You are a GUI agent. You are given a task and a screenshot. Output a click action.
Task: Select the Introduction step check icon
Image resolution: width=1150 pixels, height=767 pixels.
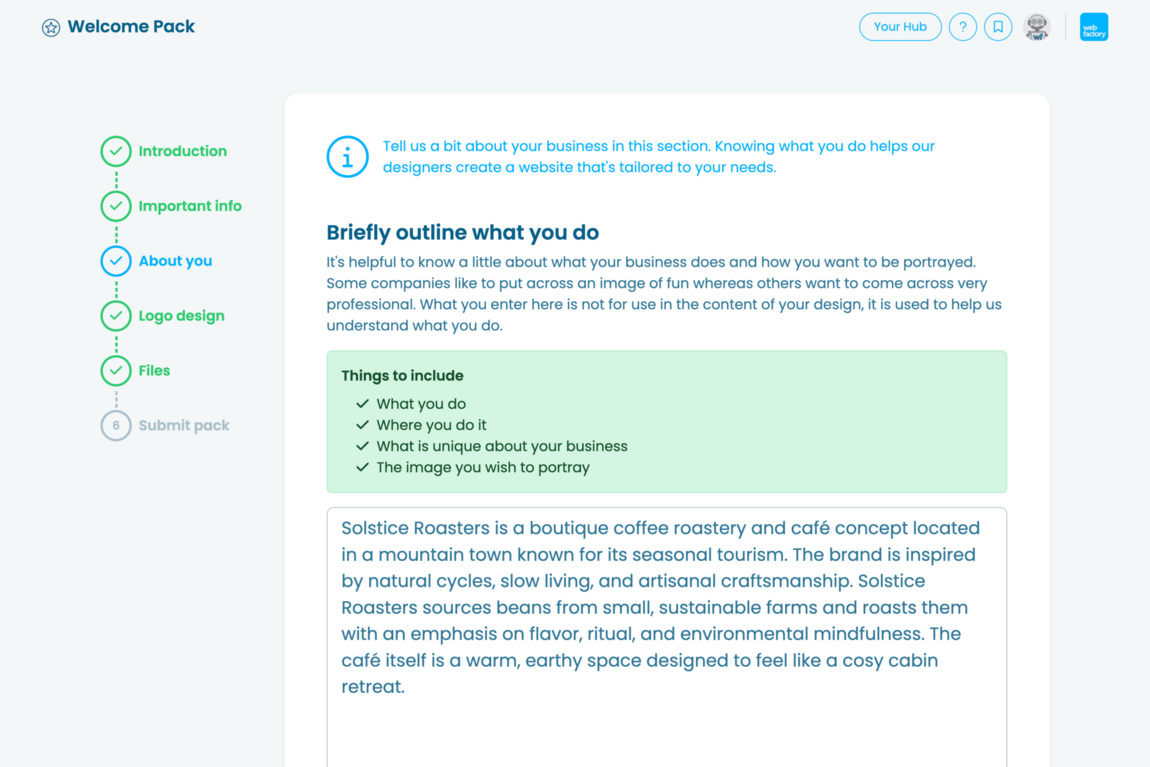[x=115, y=150]
